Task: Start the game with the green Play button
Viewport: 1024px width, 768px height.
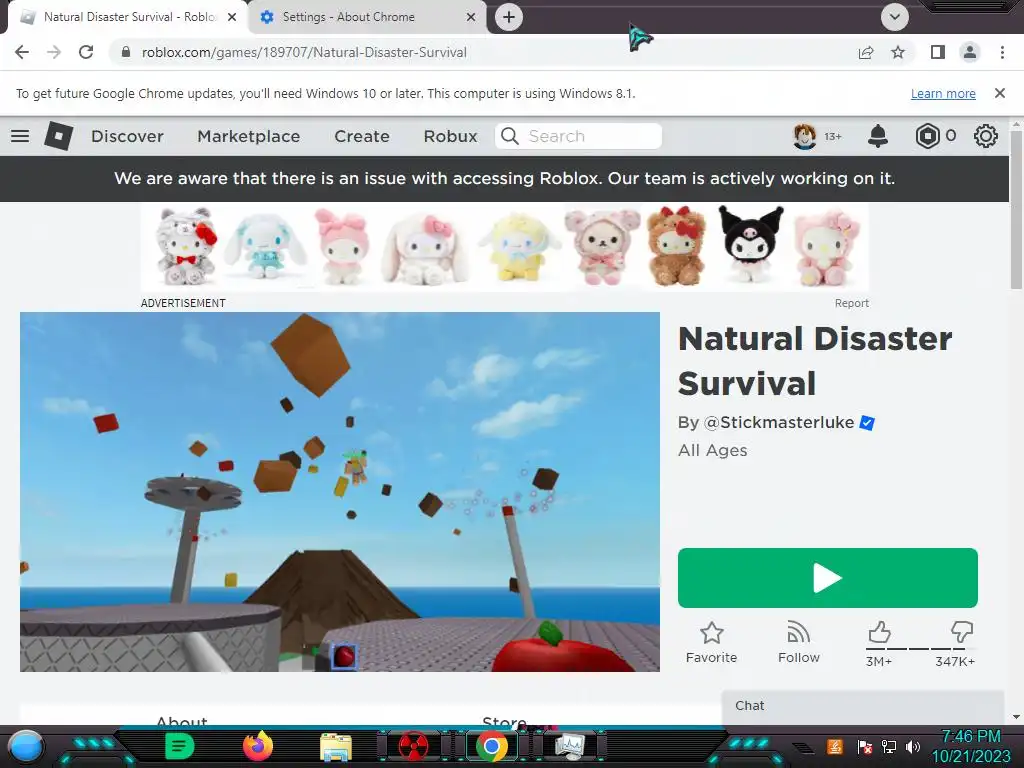Action: tap(827, 578)
